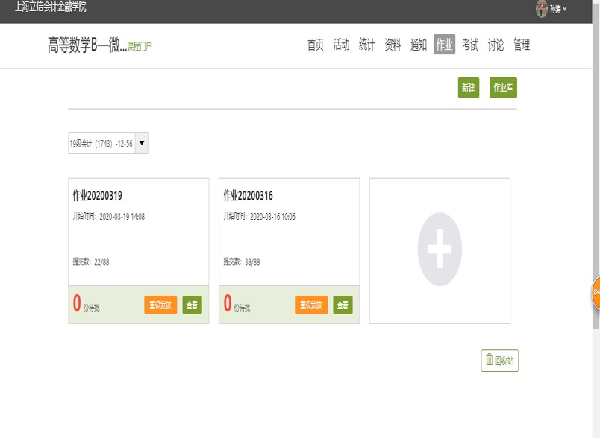600x438 pixels.
Task: Open the 讨论 (Discussion) tab
Action: (495, 45)
